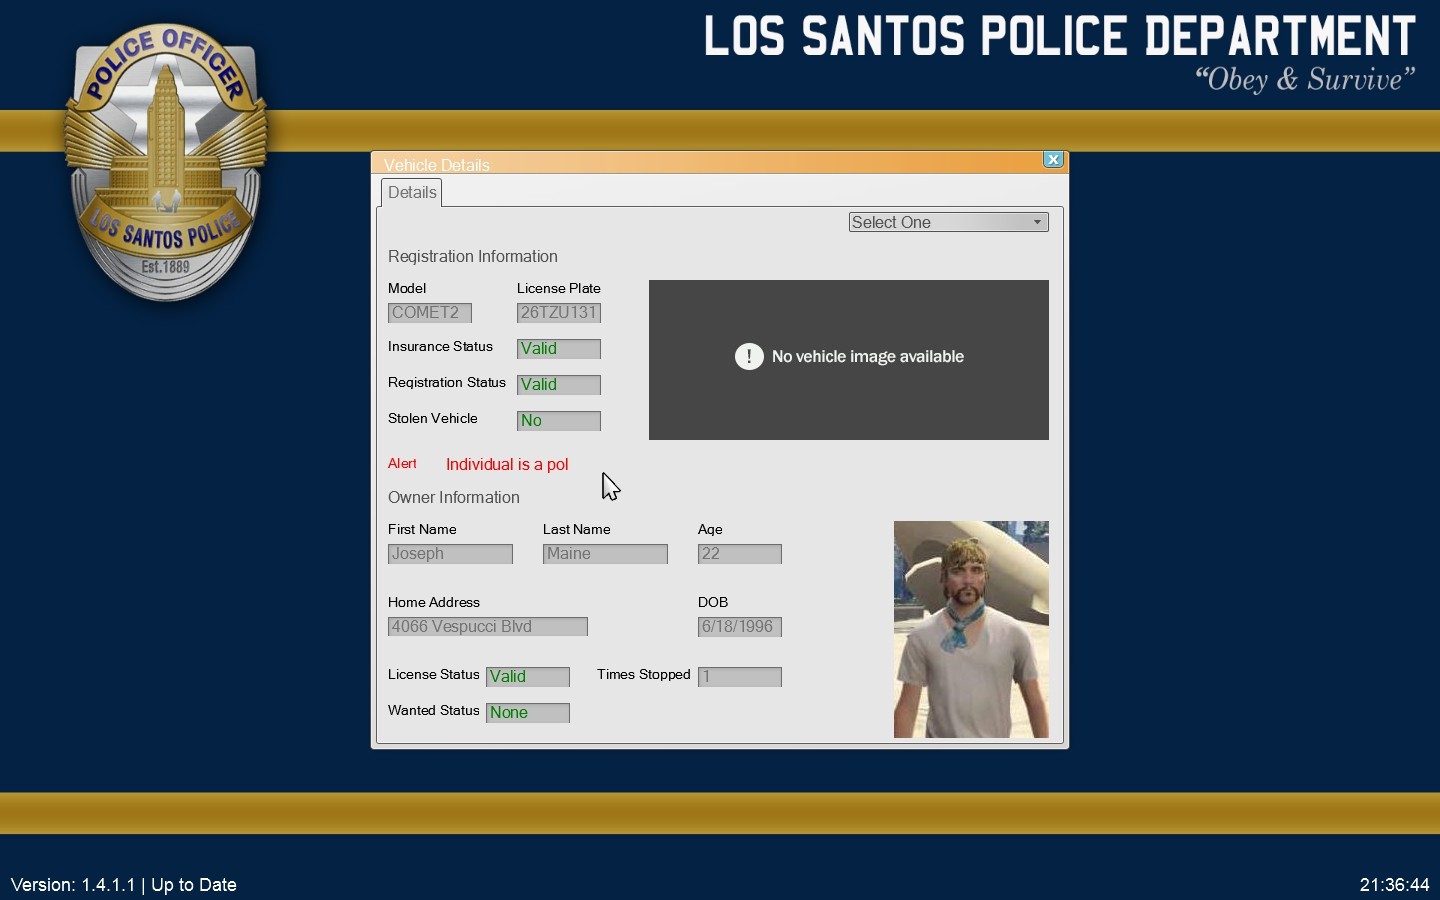1440x900 pixels.
Task: Click the License Plate label
Action: click(559, 289)
